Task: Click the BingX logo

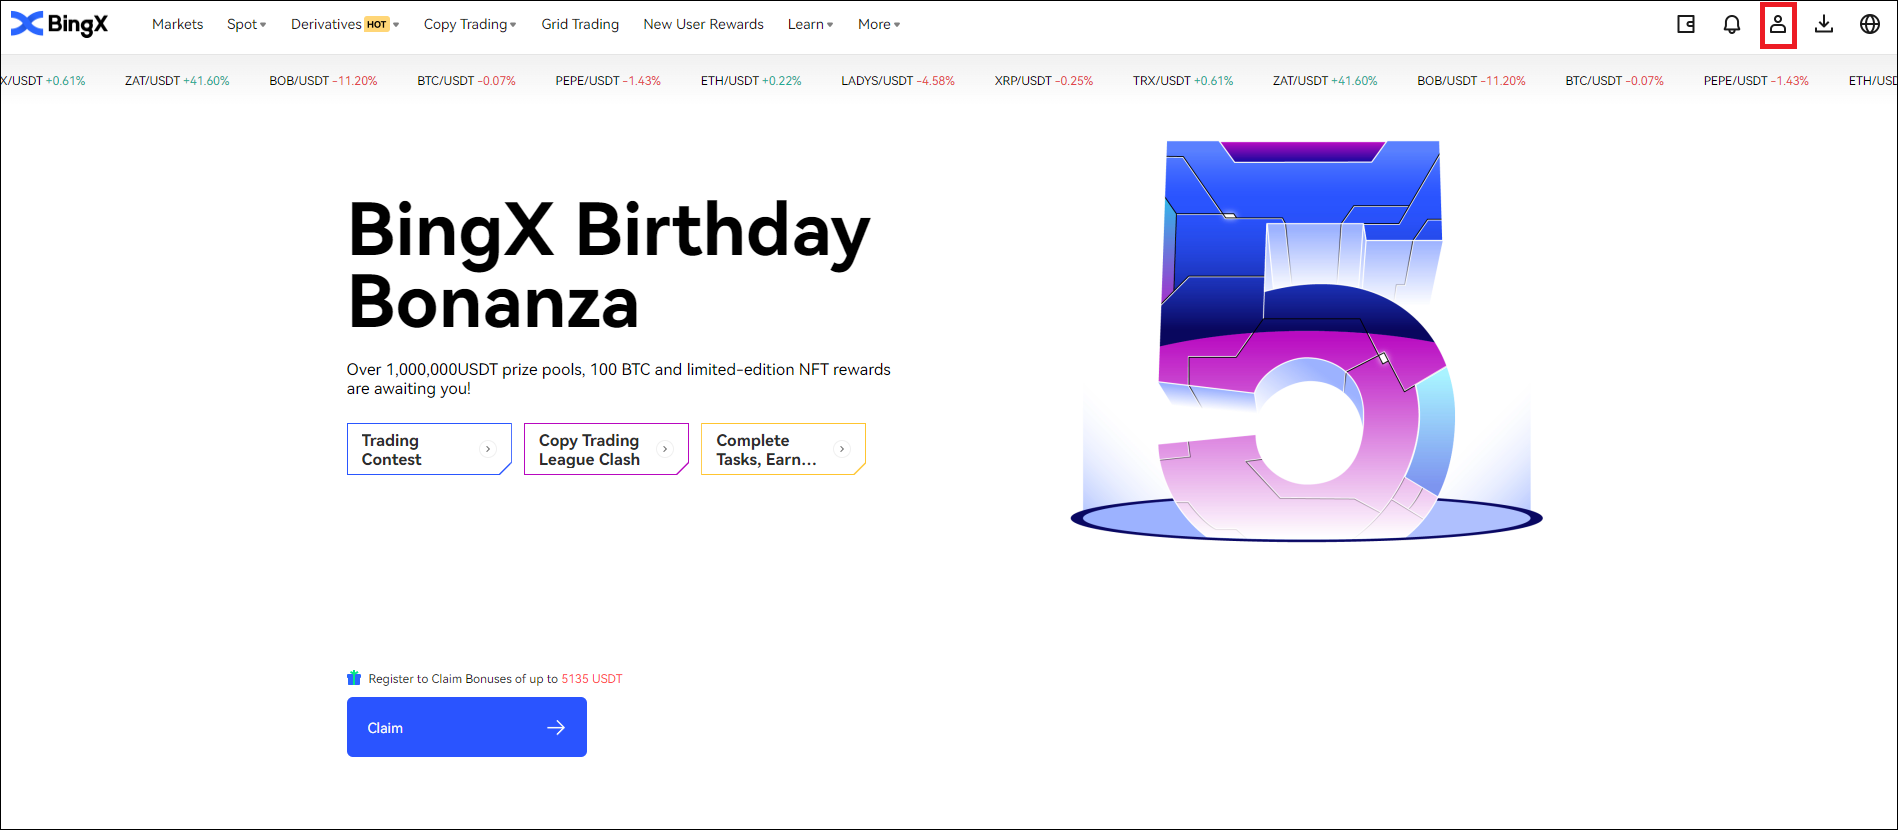Action: [x=59, y=24]
